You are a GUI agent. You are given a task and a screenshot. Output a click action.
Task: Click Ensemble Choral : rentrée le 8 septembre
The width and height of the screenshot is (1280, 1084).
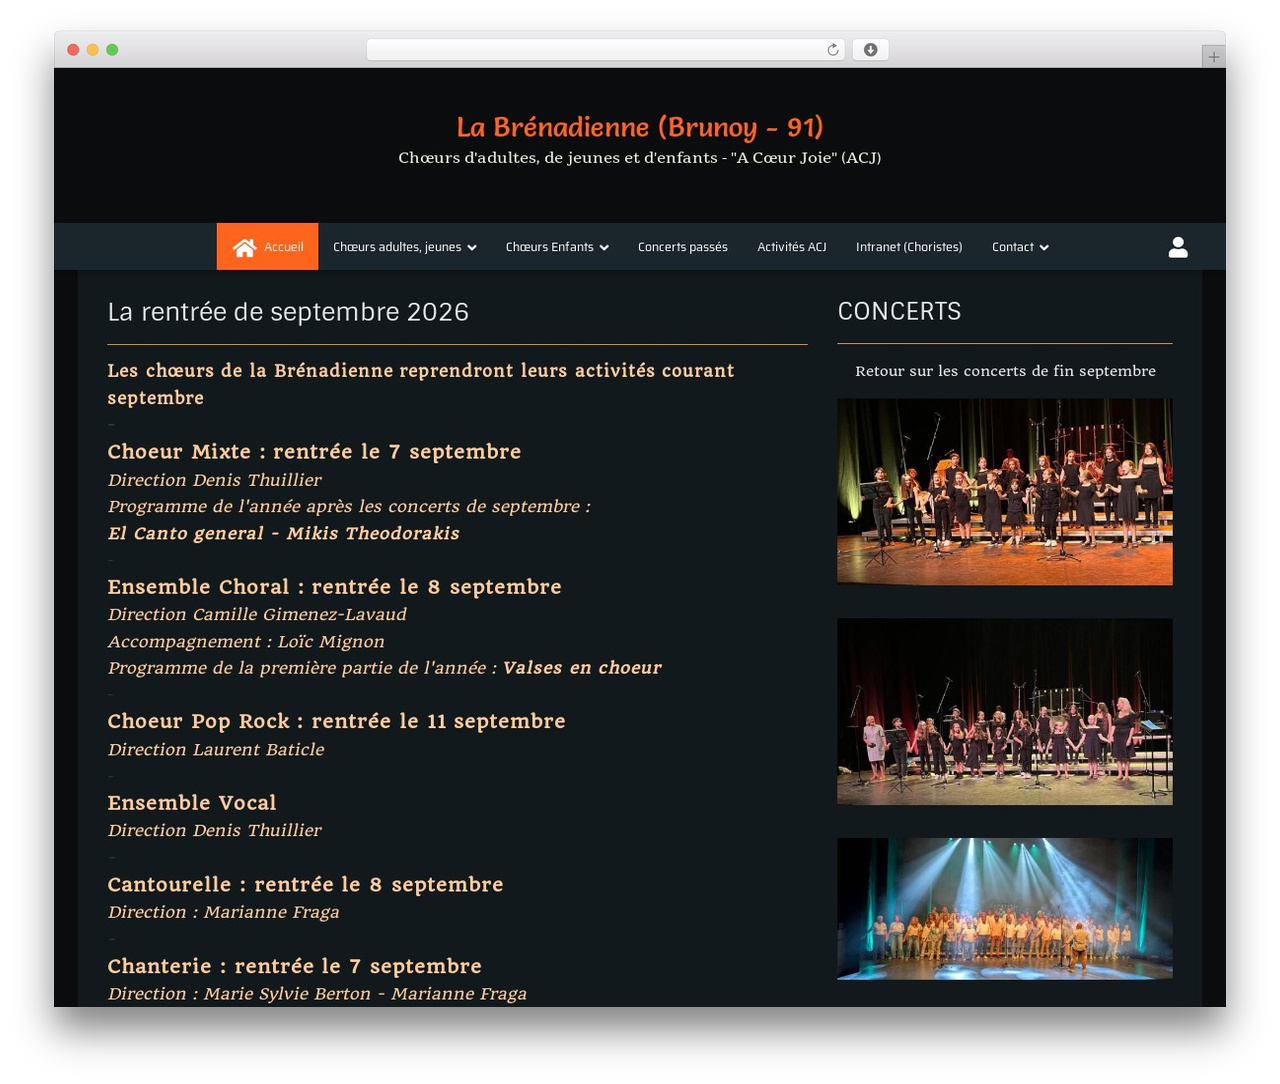334,587
